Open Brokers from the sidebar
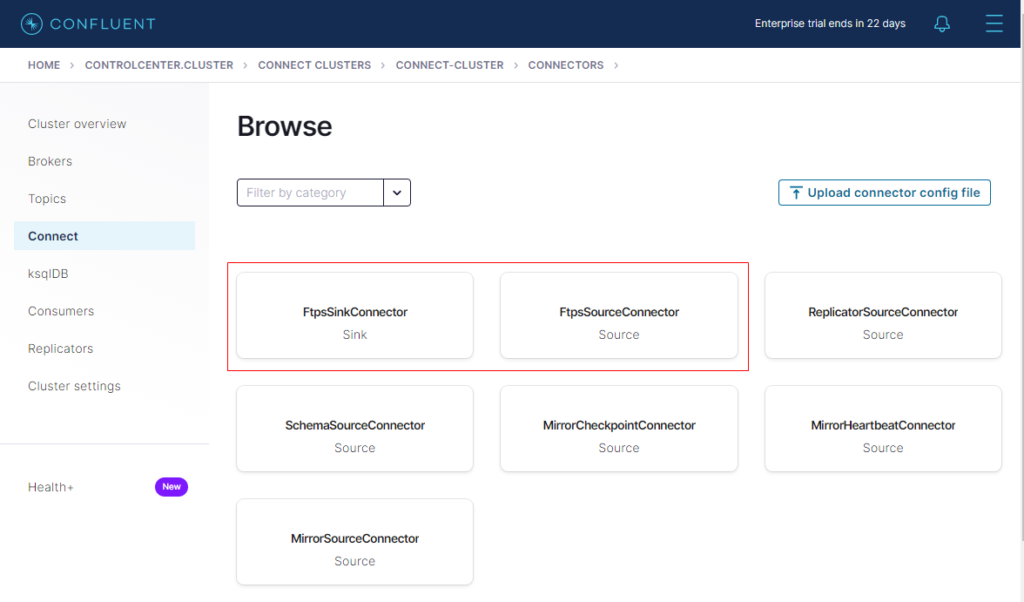This screenshot has height=602, width=1024. pos(49,161)
